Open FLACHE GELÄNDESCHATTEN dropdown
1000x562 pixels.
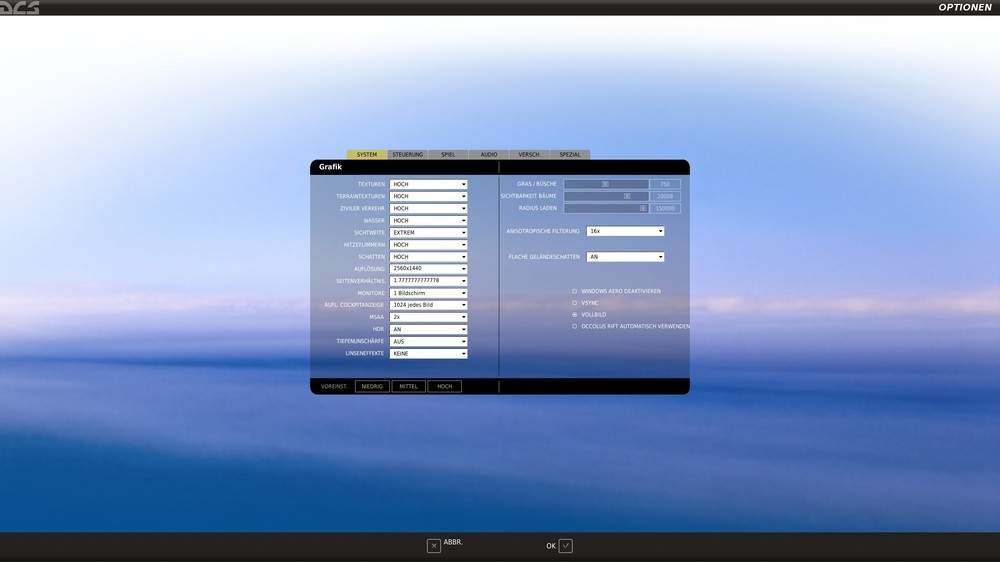625,257
